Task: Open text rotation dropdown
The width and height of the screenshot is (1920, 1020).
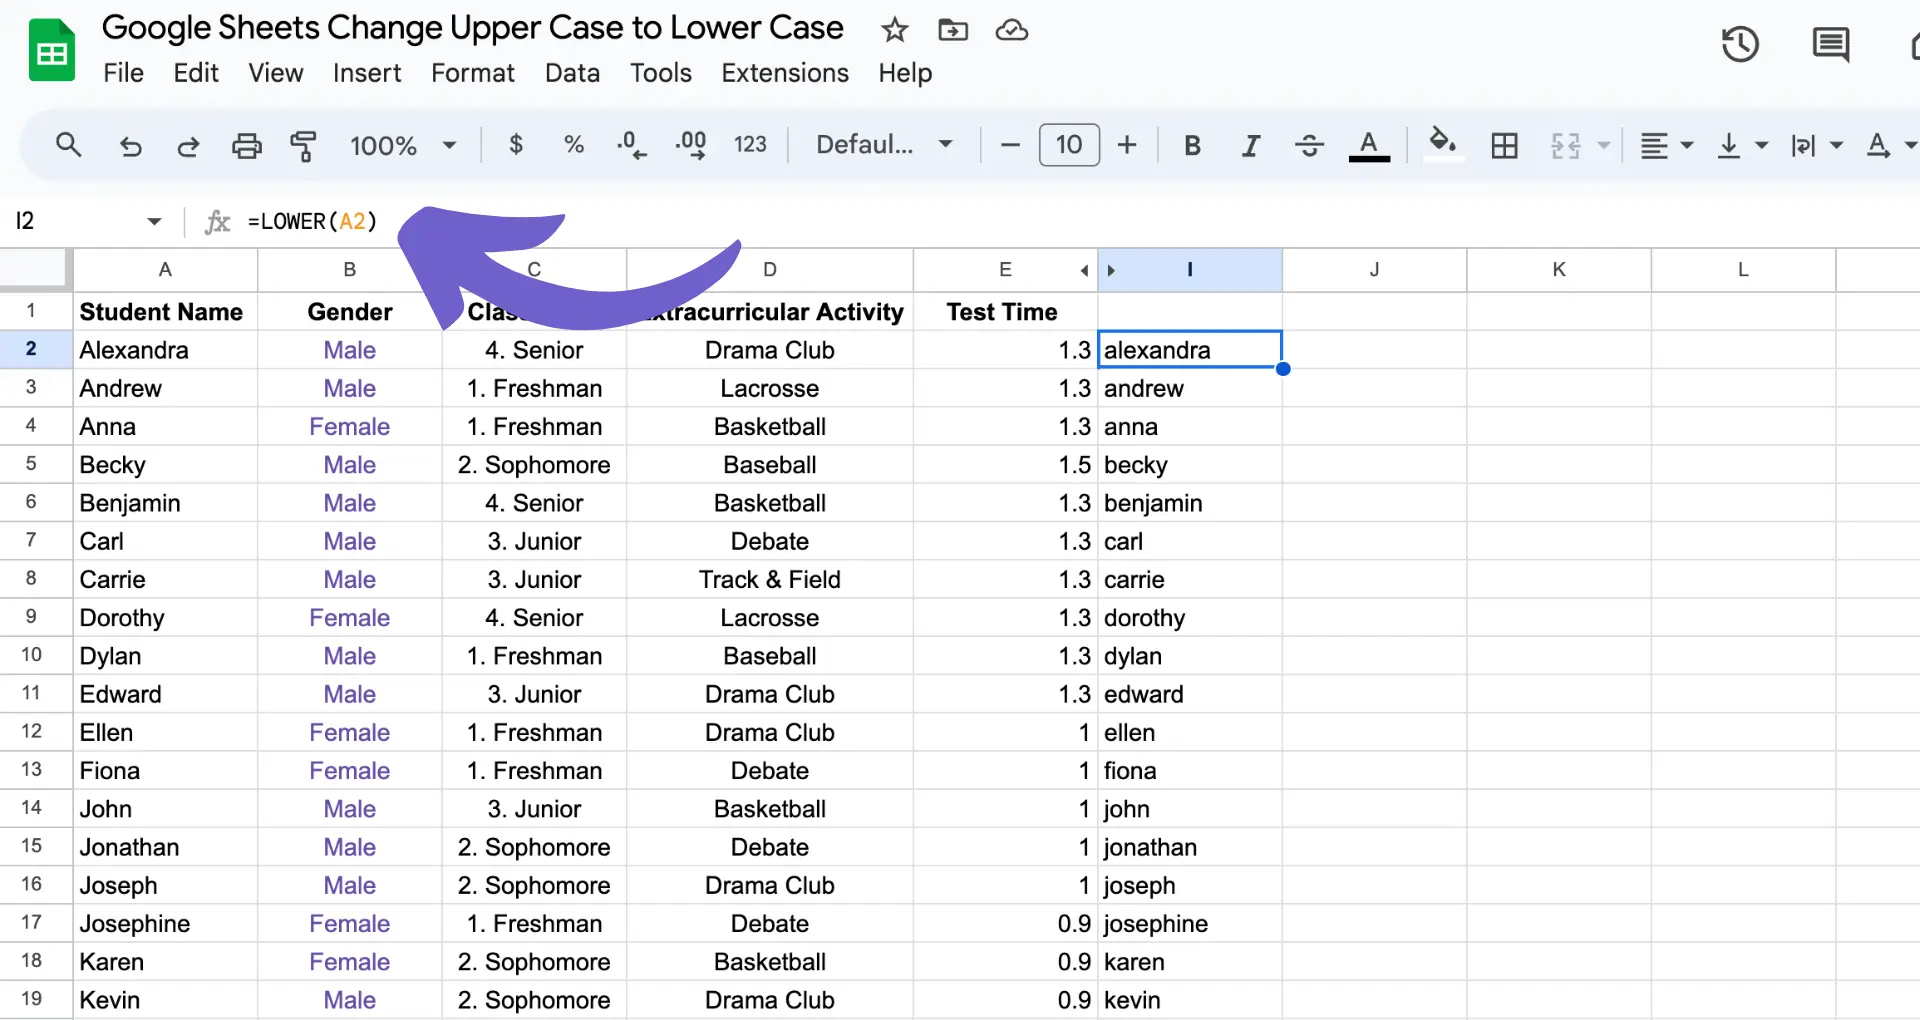Action: [1890, 146]
